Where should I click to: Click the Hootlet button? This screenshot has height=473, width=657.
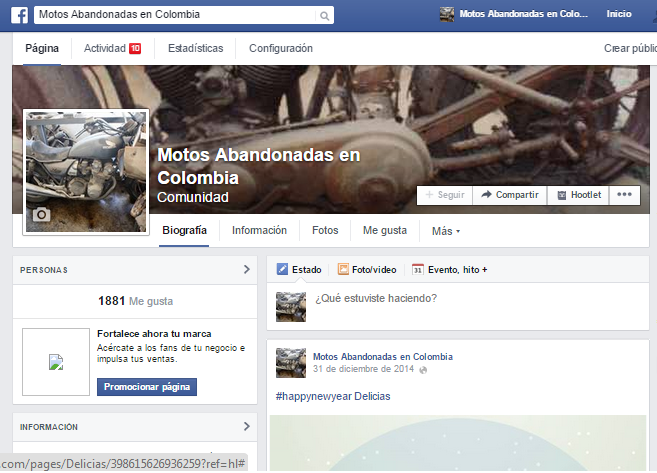[x=579, y=195]
